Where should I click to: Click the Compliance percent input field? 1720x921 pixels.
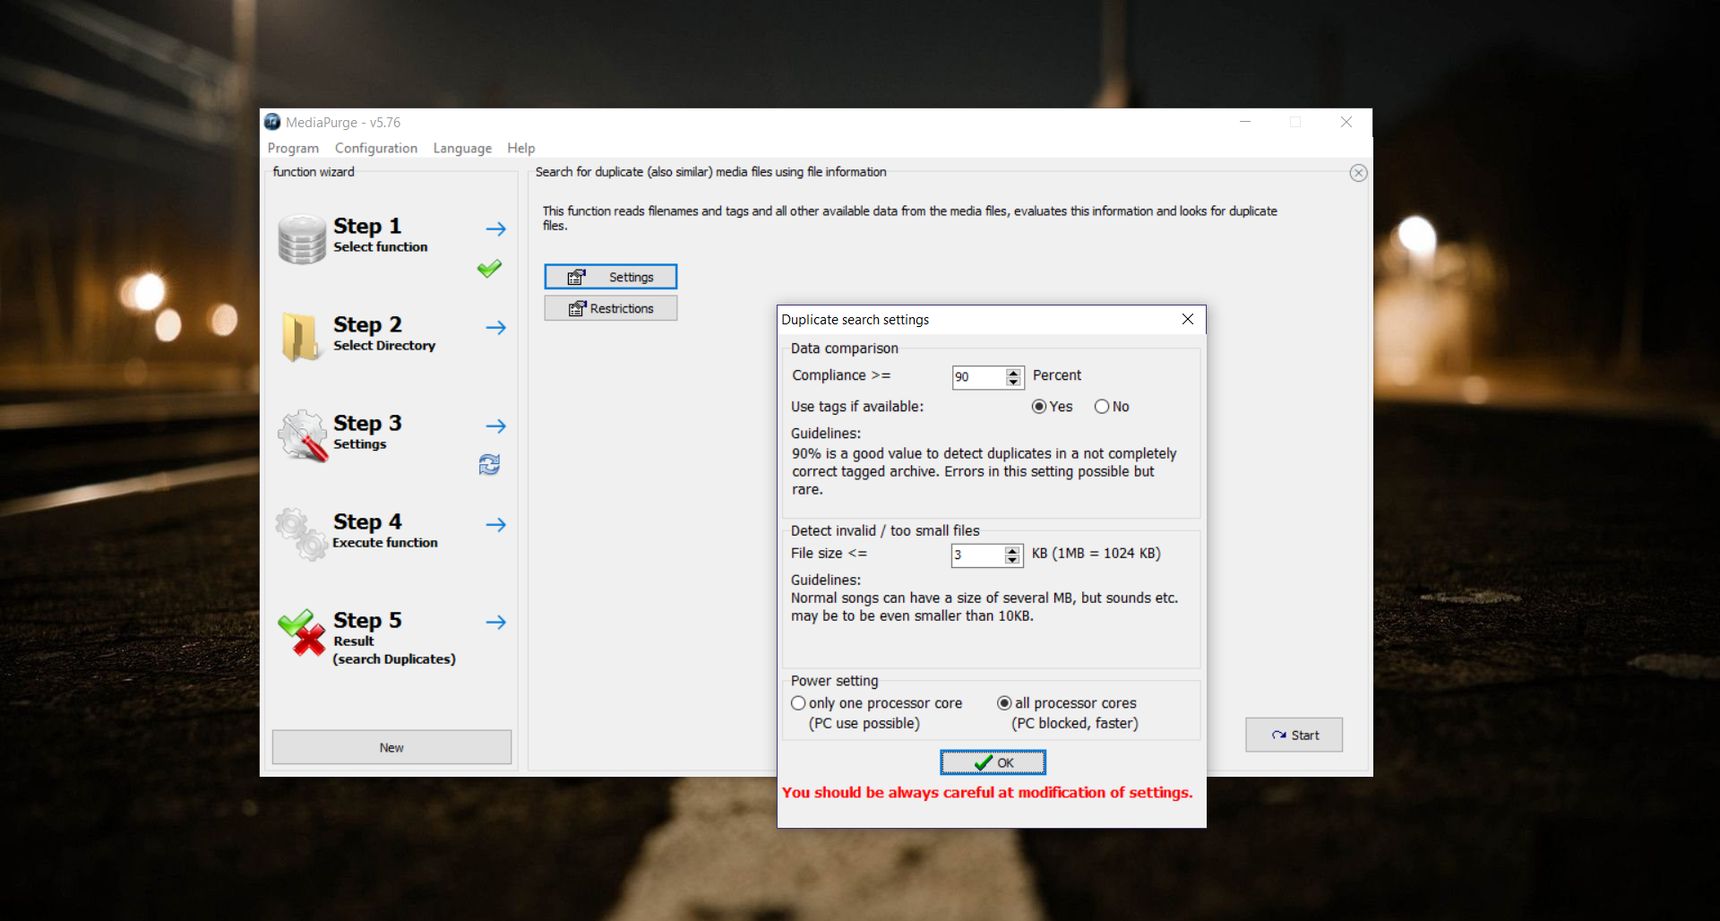(x=978, y=377)
